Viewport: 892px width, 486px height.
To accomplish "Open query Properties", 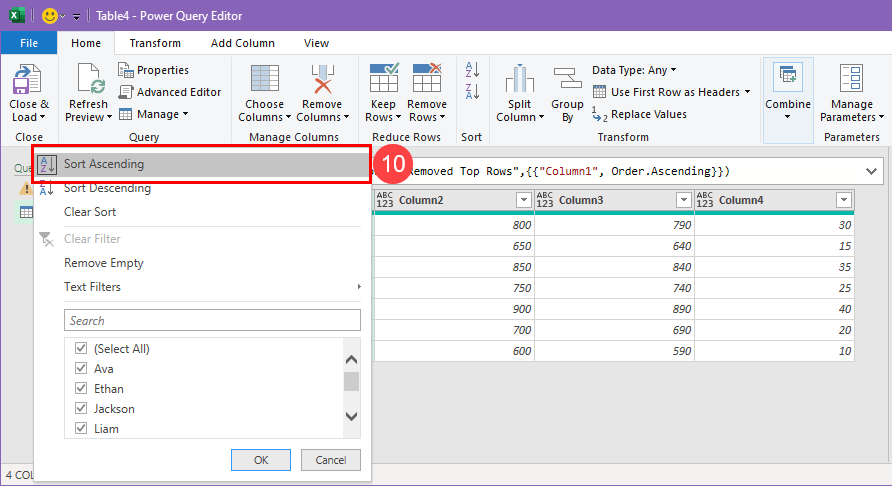I will (x=154, y=70).
